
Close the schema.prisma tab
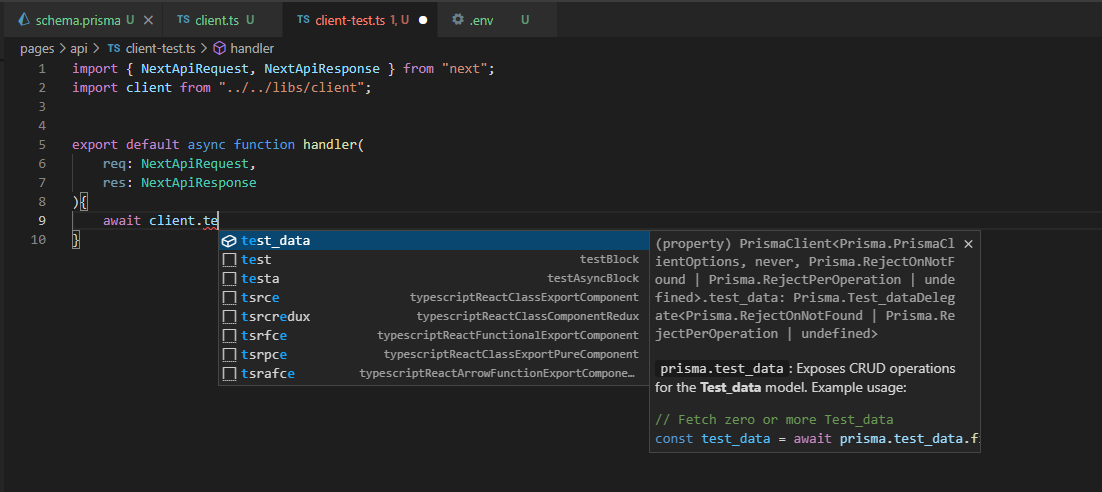pyautogui.click(x=148, y=20)
